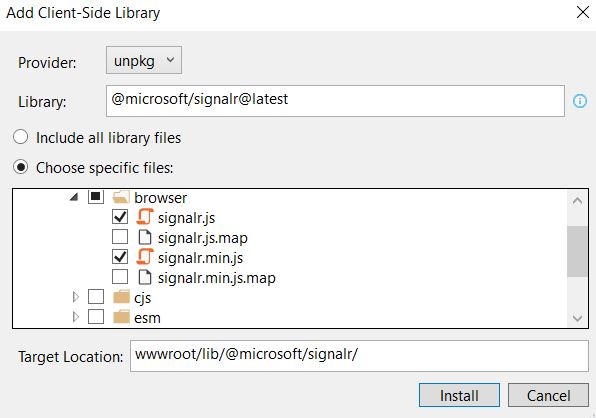Click the esm folder icon
This screenshot has width=596, height=418.
pyautogui.click(x=122, y=317)
